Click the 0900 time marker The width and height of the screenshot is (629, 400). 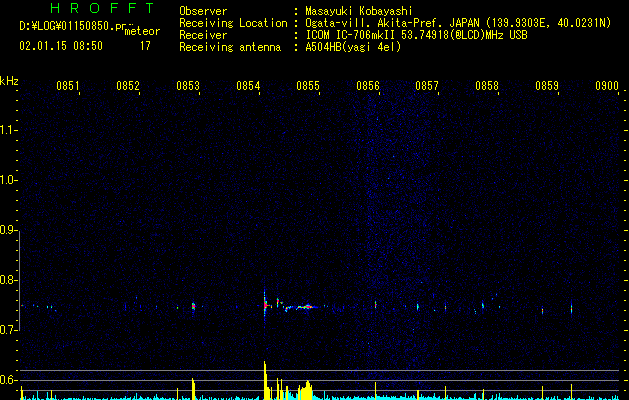[607, 86]
